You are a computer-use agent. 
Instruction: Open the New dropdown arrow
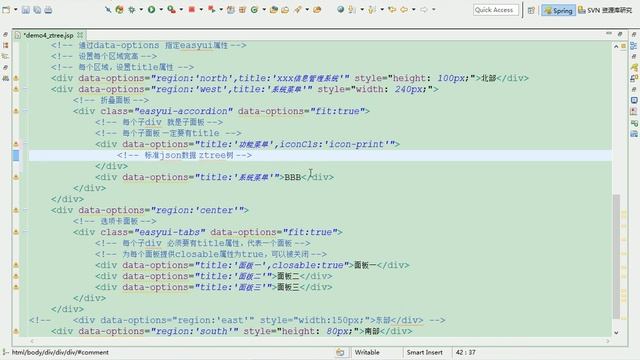16,10
